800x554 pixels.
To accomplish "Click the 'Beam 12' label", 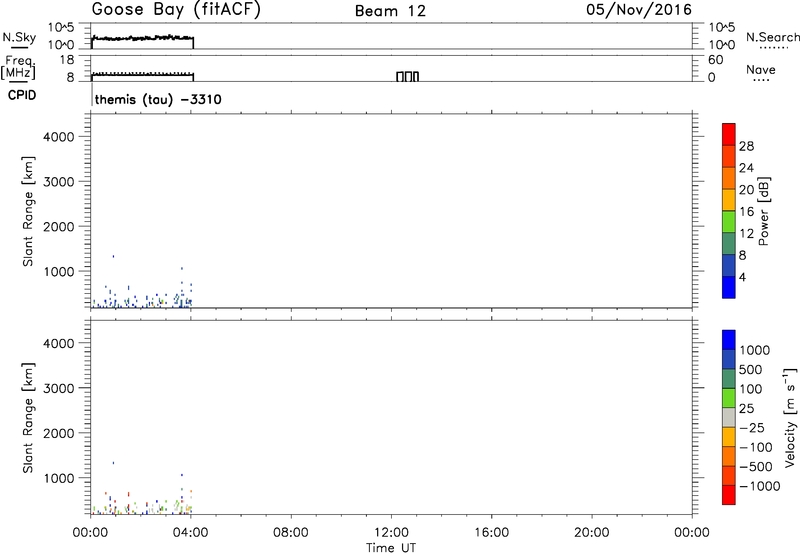I will click(390, 11).
